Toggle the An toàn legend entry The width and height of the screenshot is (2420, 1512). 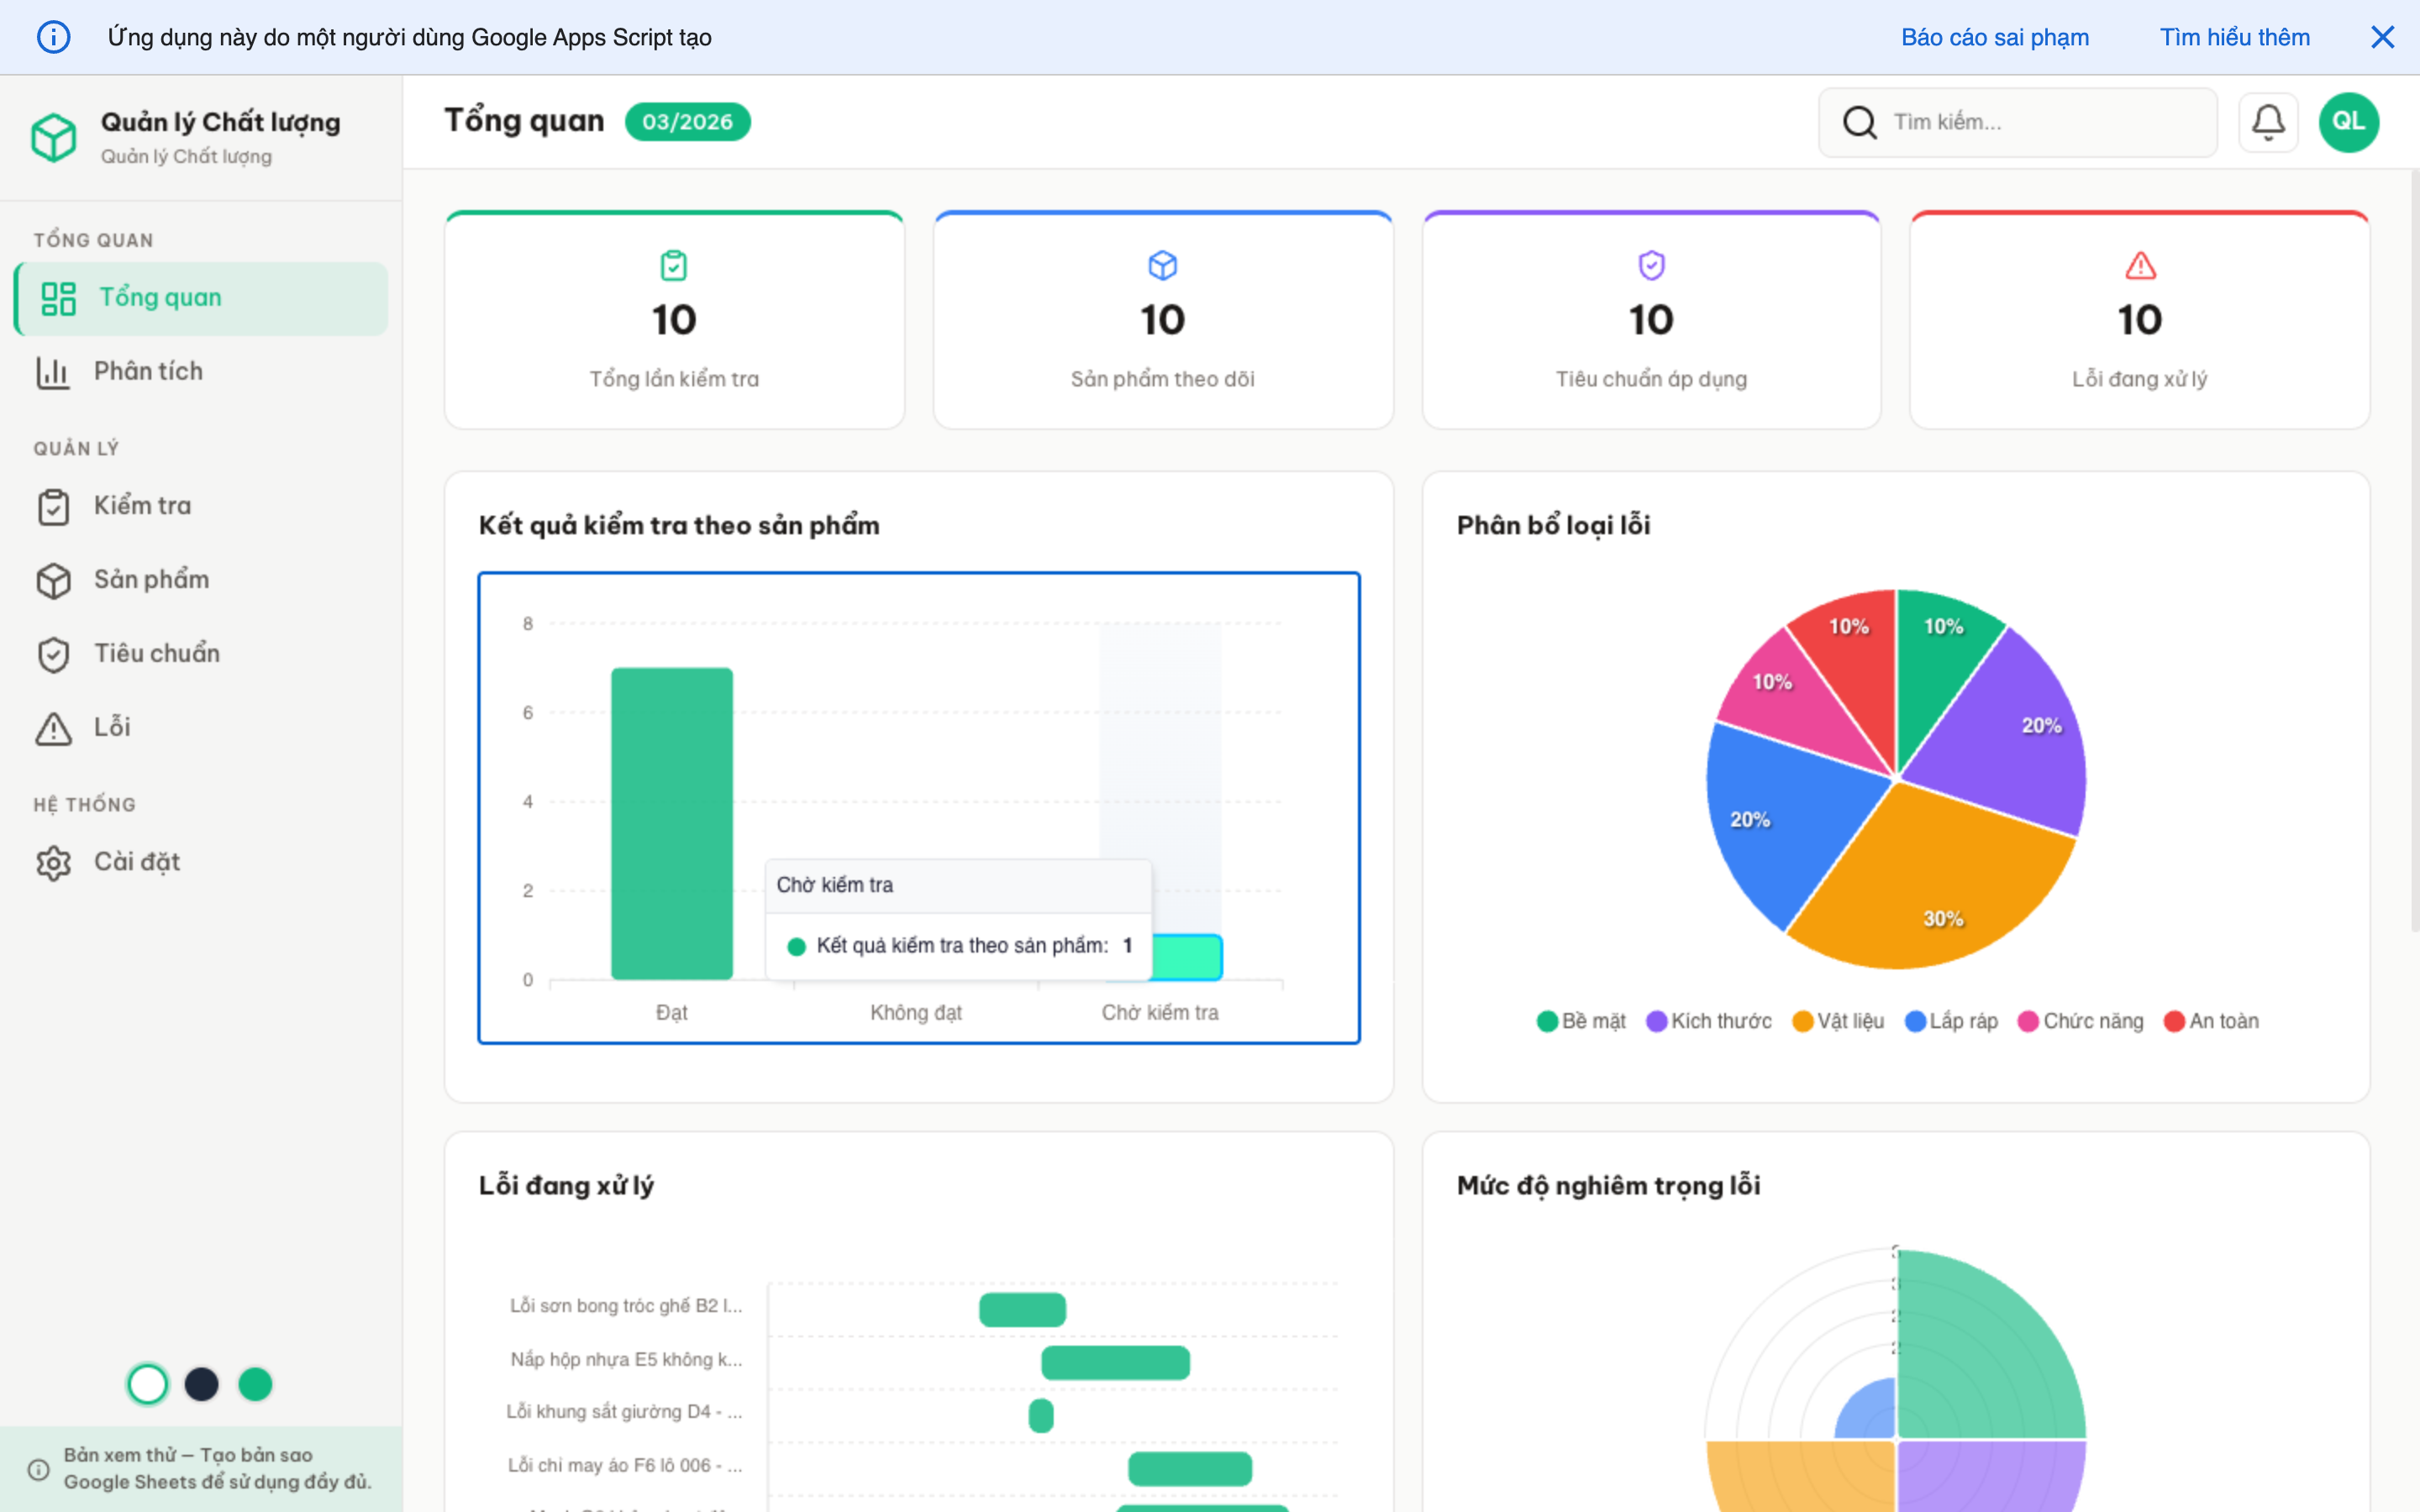pos(2212,1021)
